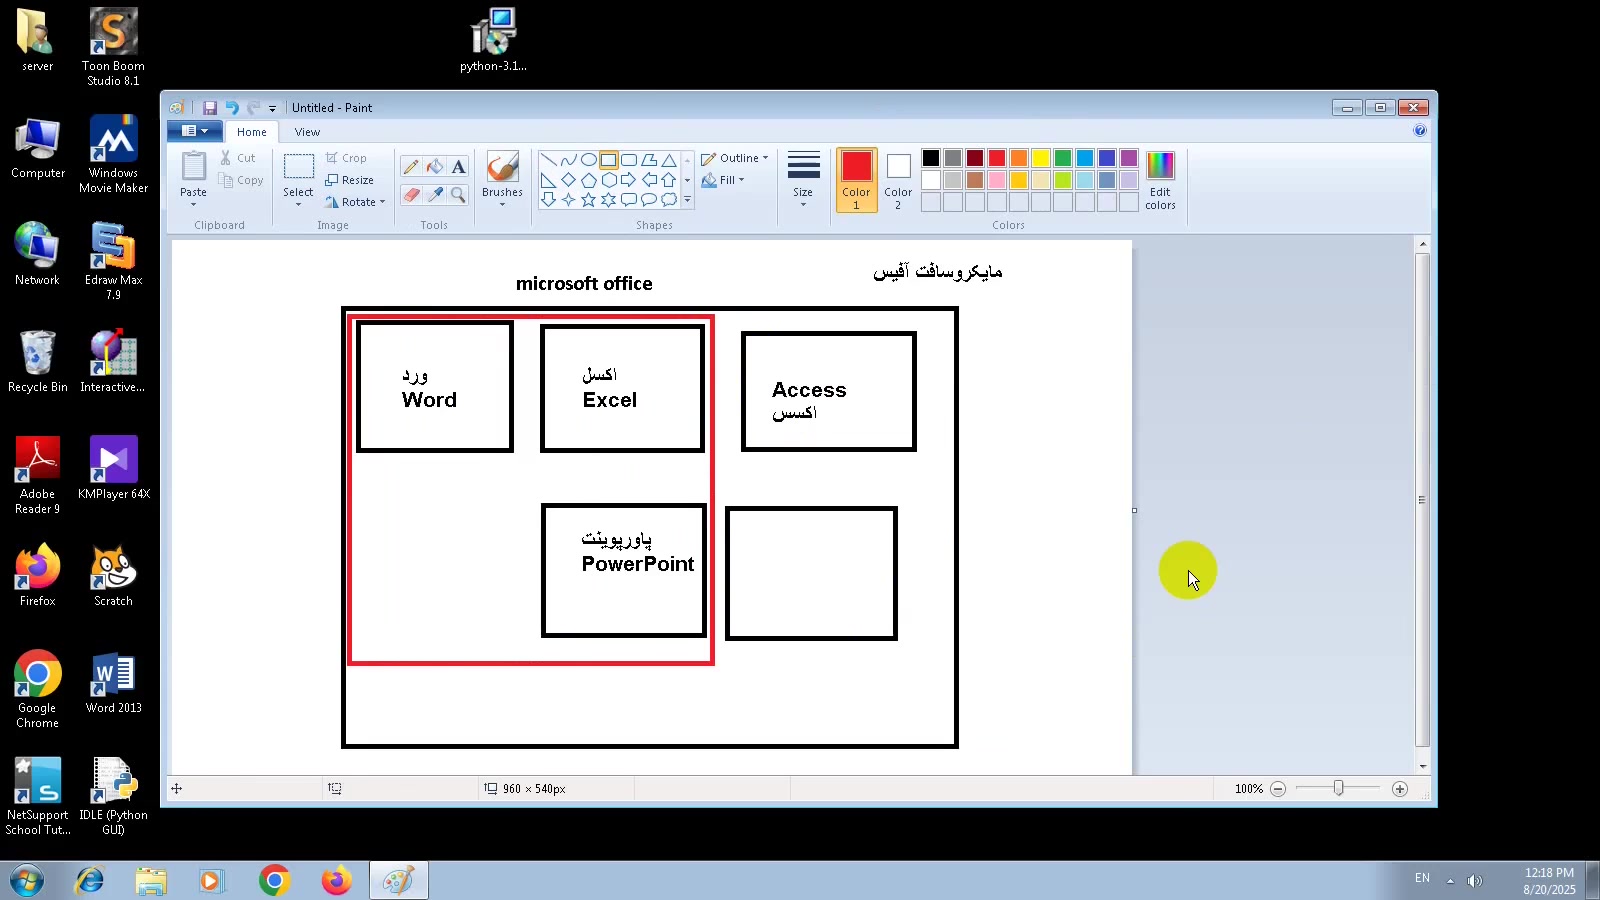1600x900 pixels.
Task: Open the Edit colors dialog
Action: [1160, 180]
